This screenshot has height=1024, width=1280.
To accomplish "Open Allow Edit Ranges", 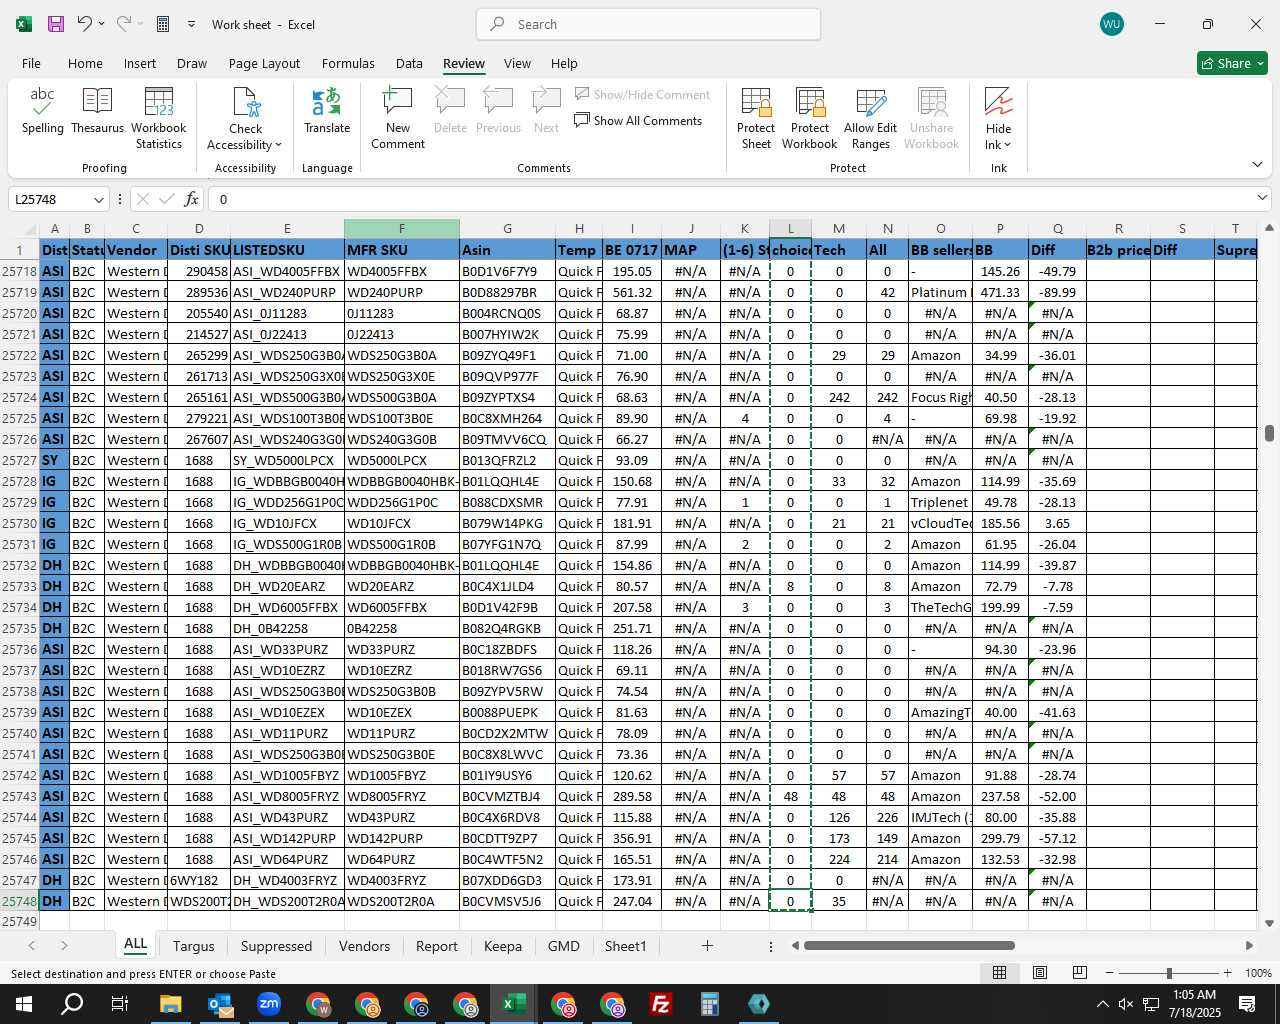I will pyautogui.click(x=870, y=118).
